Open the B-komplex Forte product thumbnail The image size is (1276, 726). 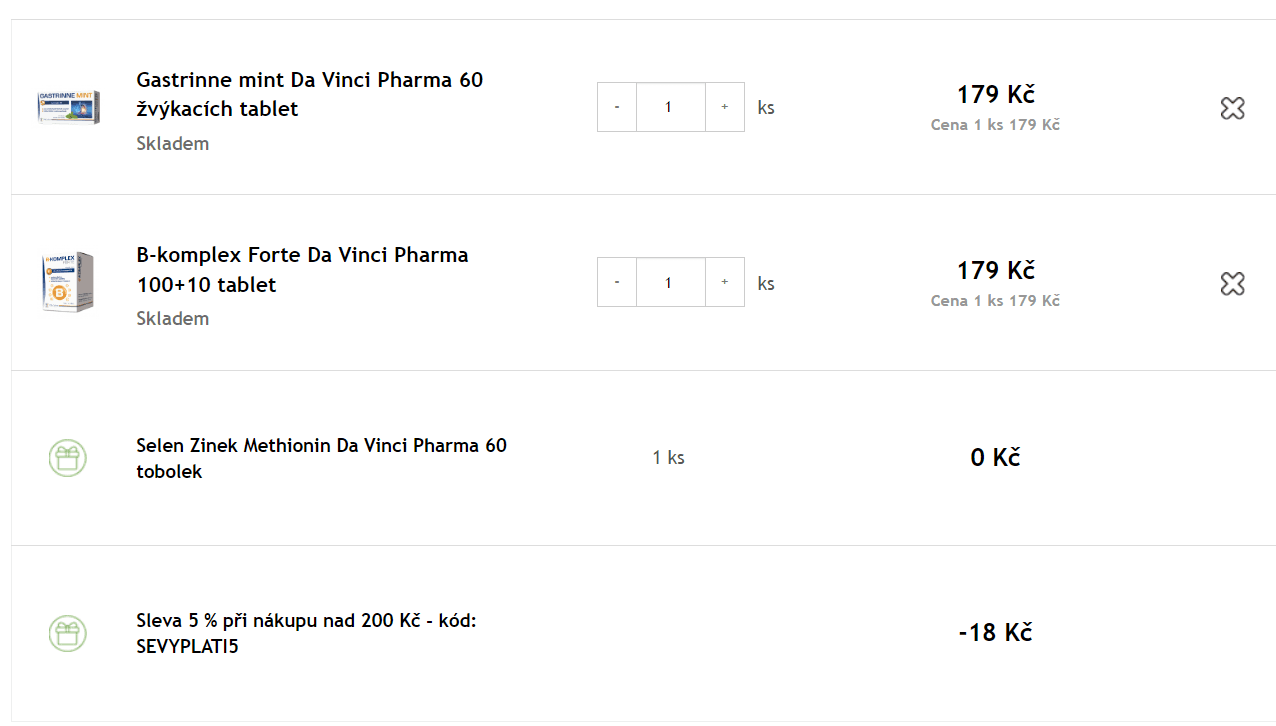tap(68, 282)
